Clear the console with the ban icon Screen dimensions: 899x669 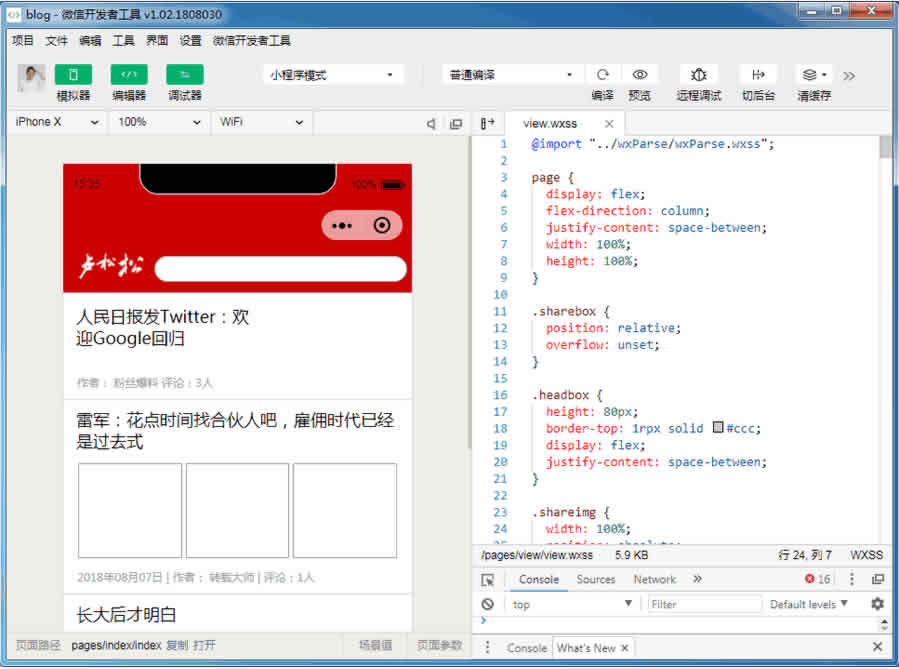tap(487, 604)
